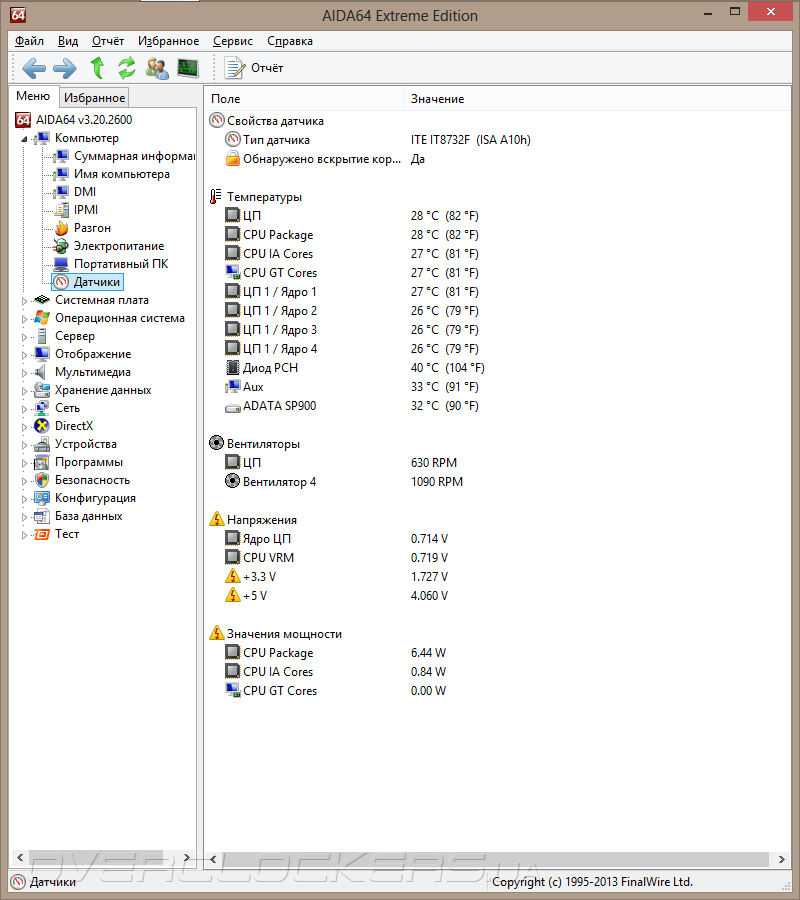Open the Справка menu
Image resolution: width=800 pixels, height=900 pixels.
click(290, 41)
